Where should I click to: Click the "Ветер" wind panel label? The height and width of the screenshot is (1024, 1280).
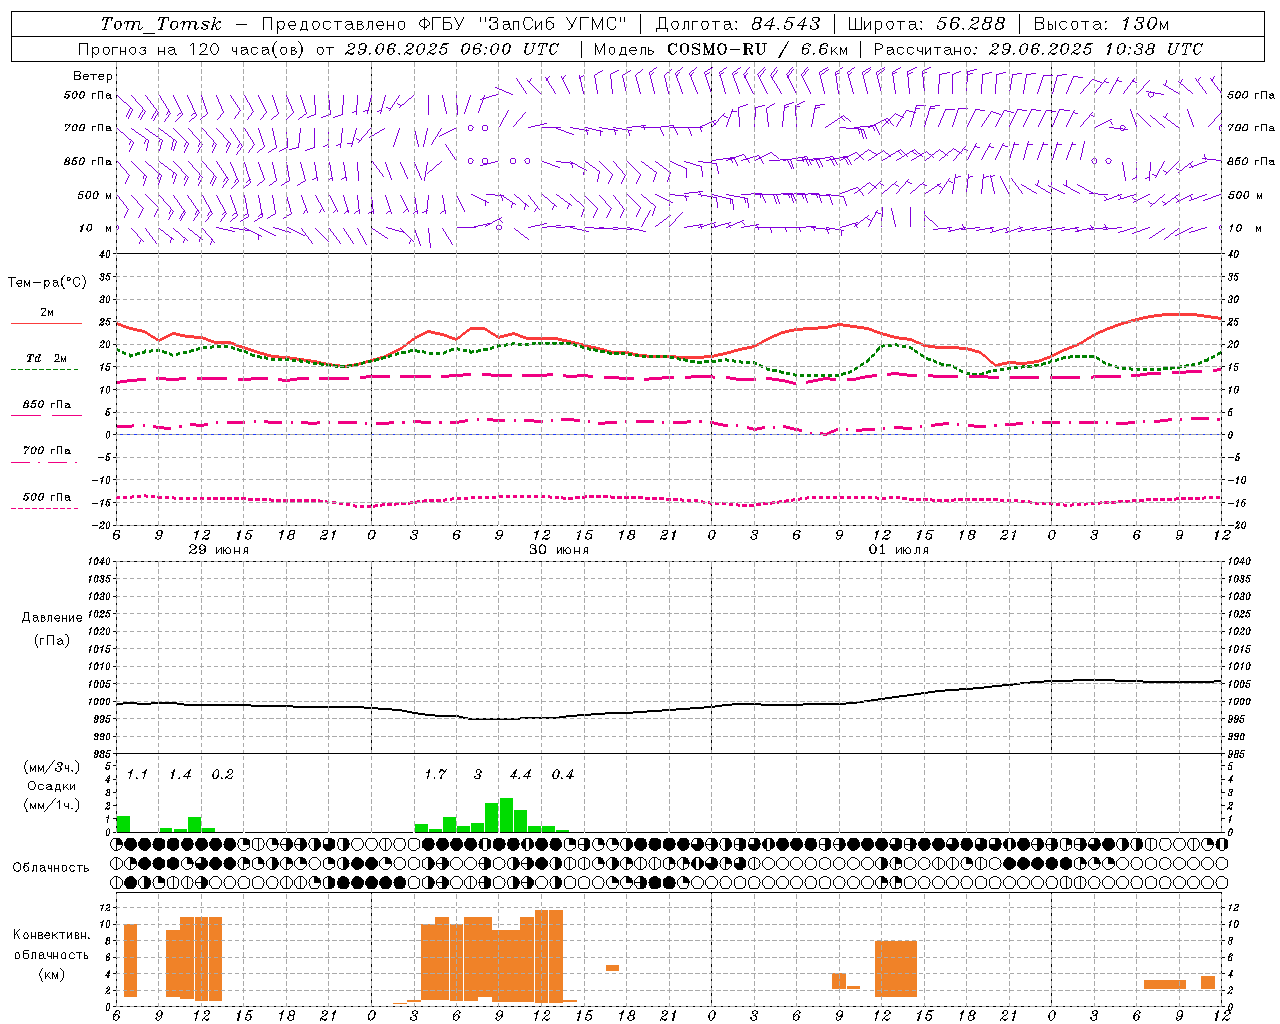pyautogui.click(x=93, y=76)
